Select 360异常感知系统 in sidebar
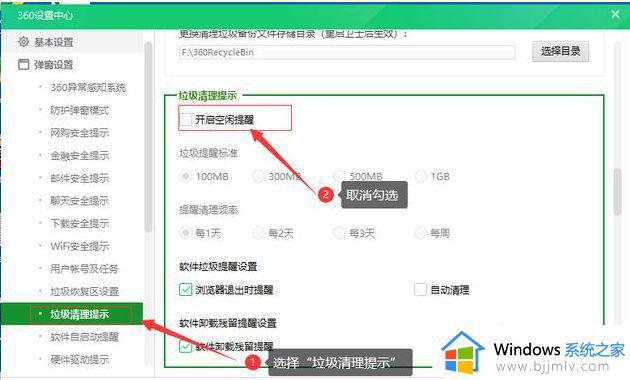This screenshot has height=380, width=630. coord(88,88)
